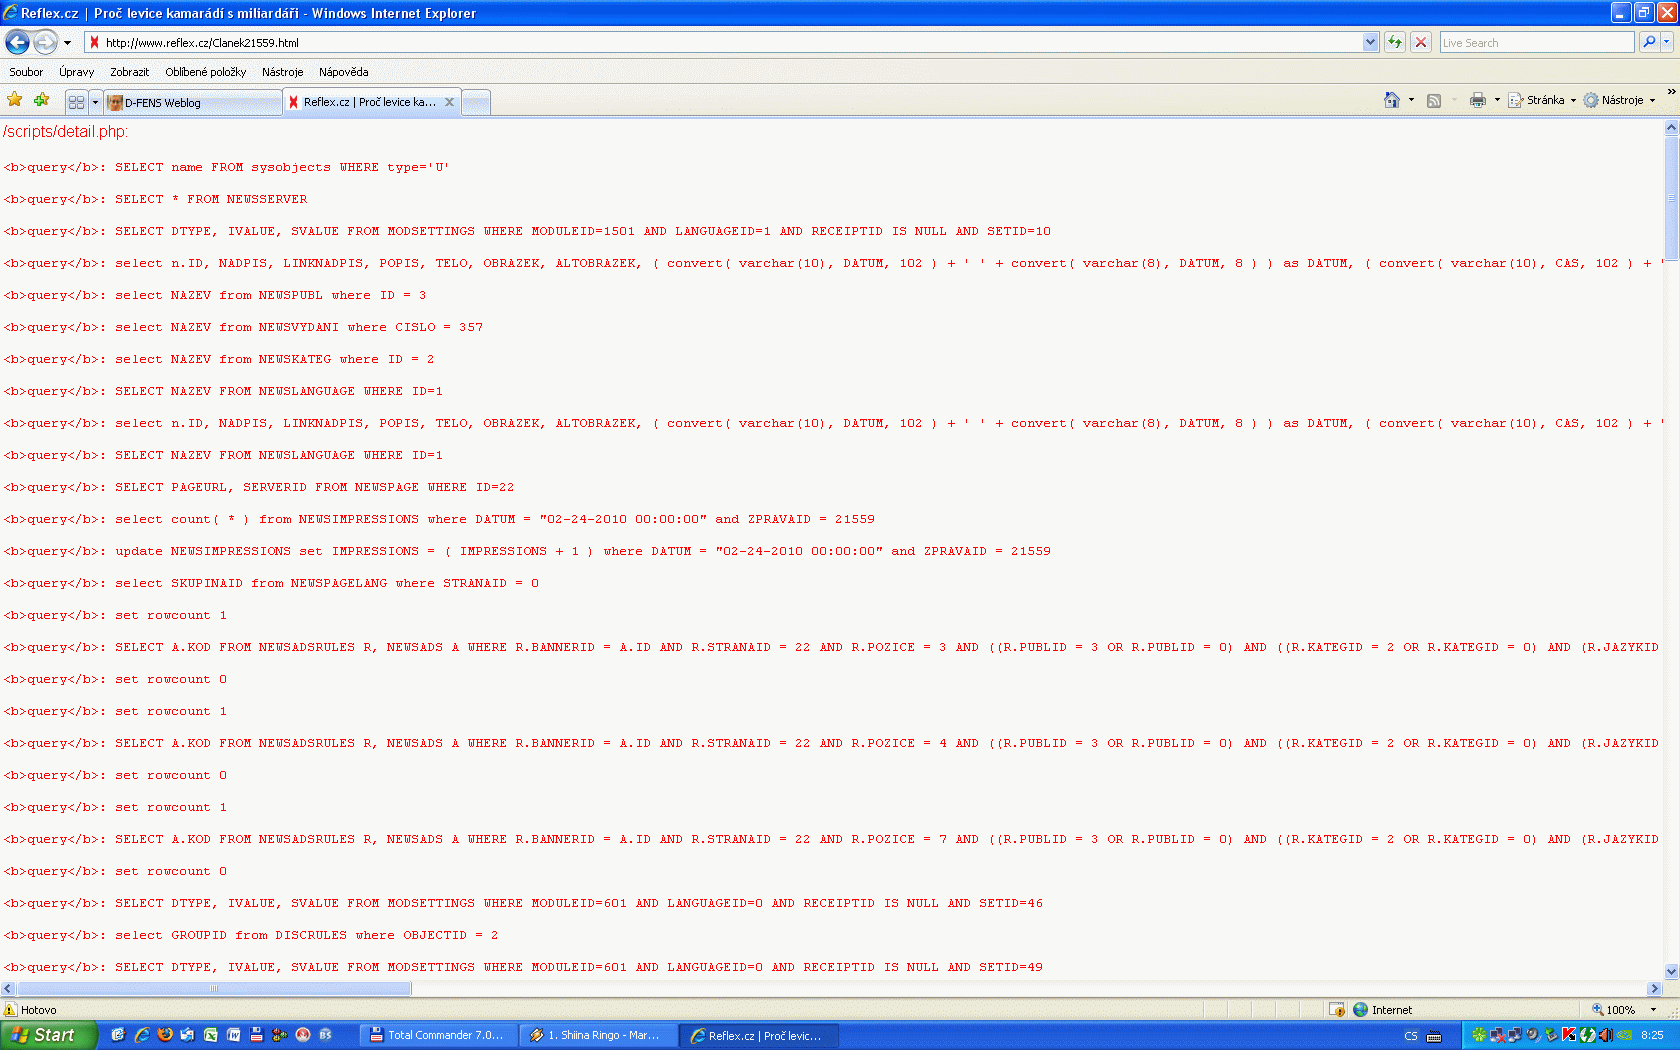Image resolution: width=1680 pixels, height=1050 pixels.
Task: Click the vertical scrollbar up arrow
Action: click(x=1671, y=128)
